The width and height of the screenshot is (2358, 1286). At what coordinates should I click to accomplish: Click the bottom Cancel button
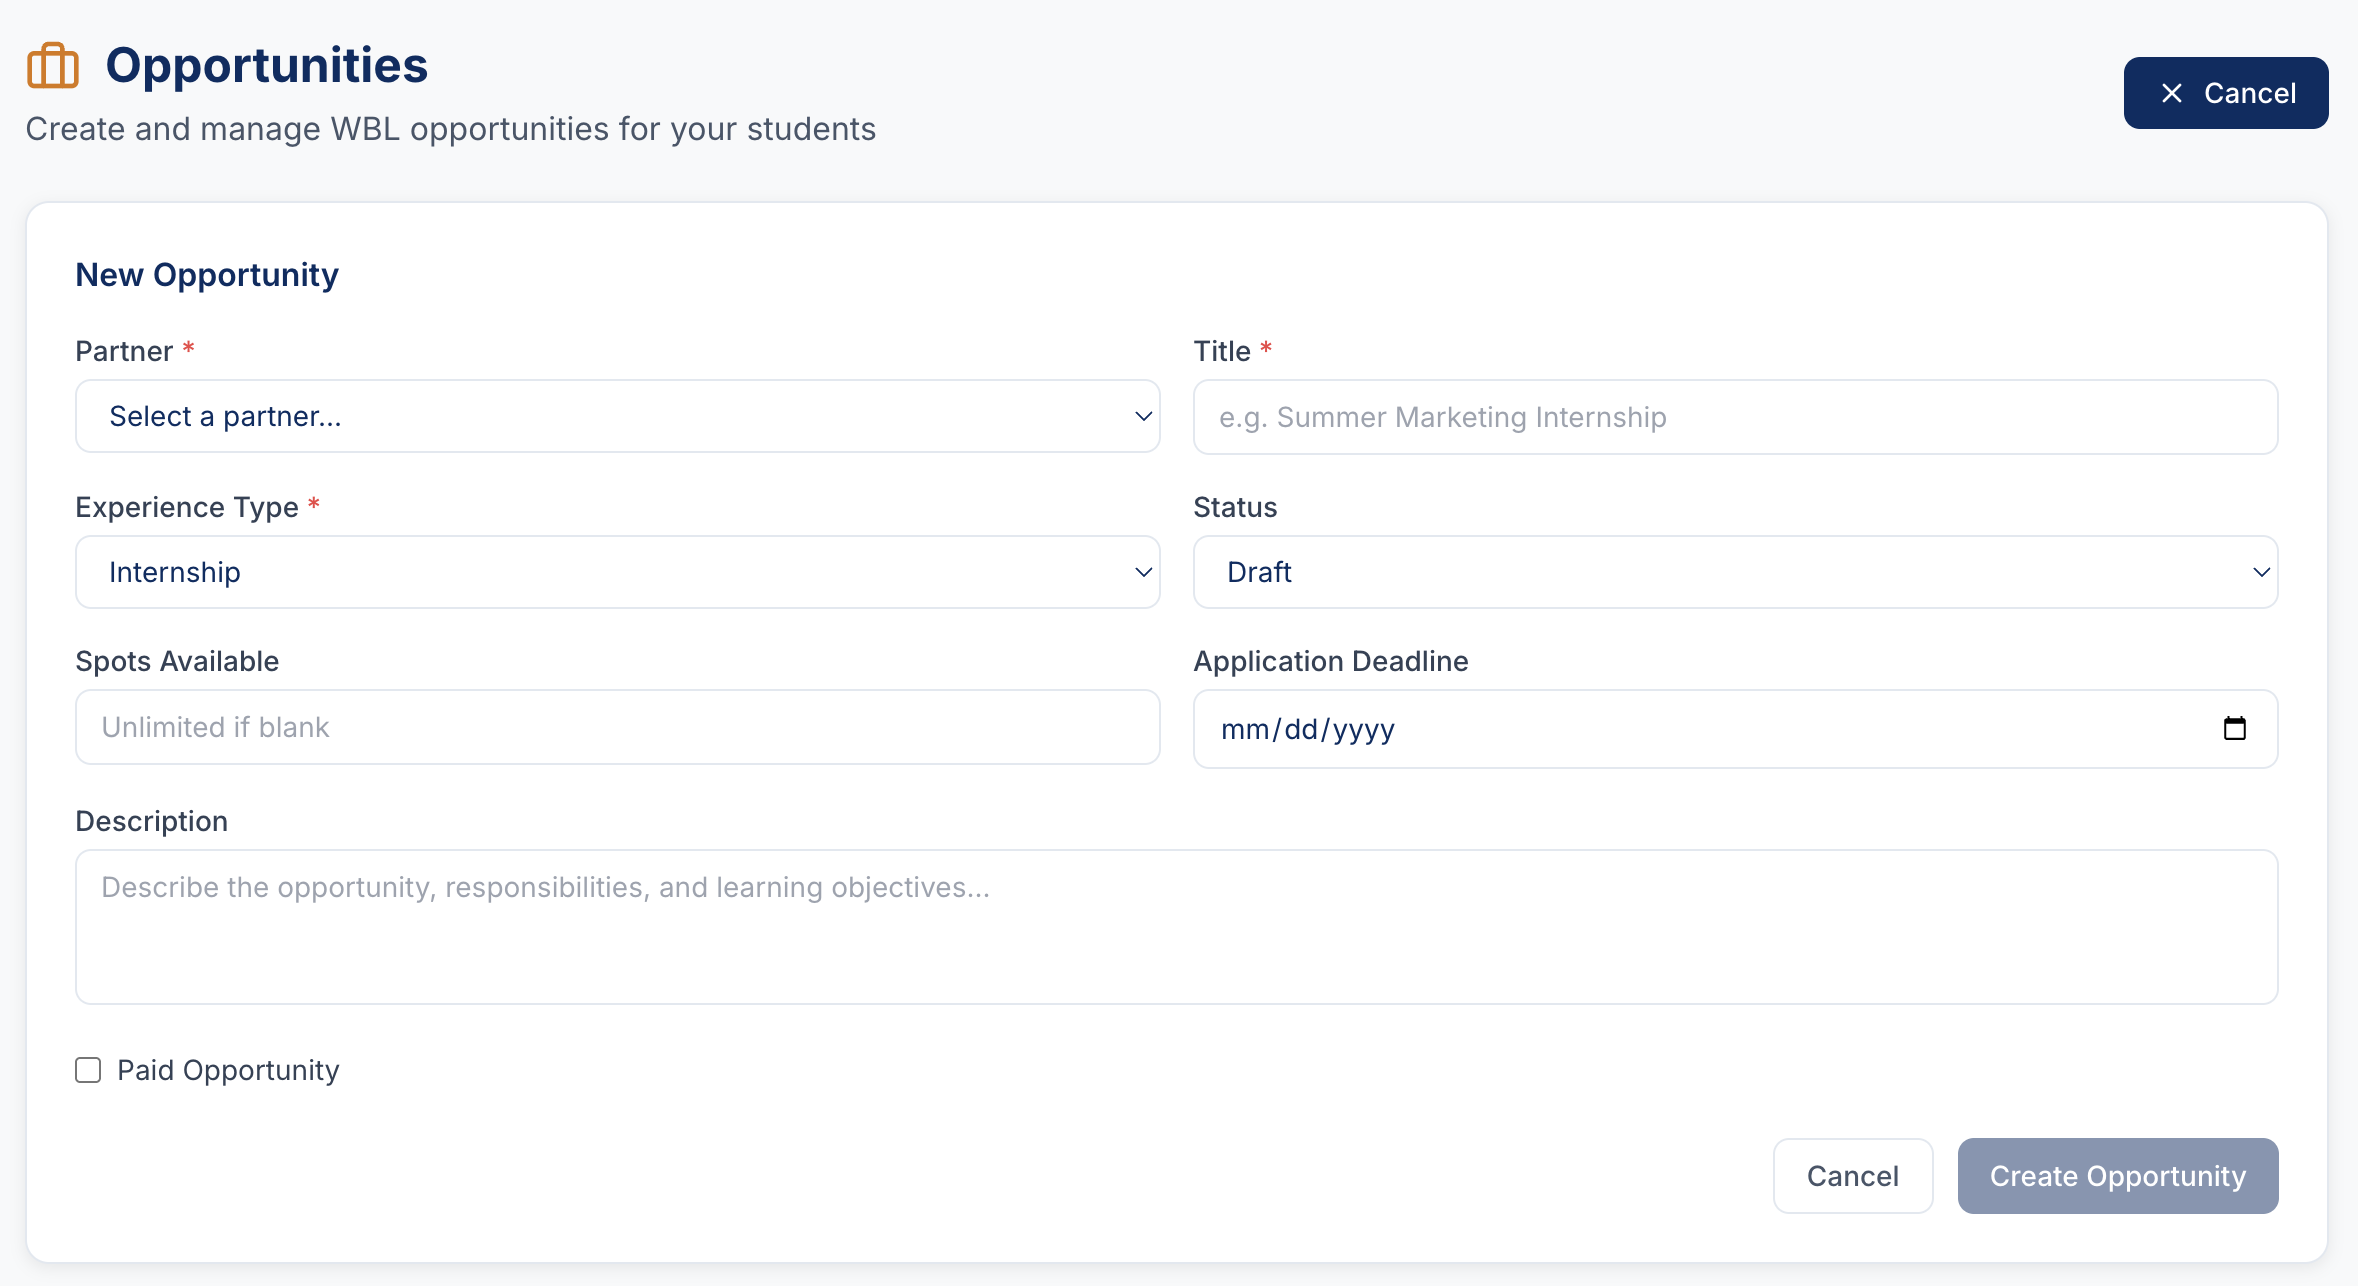click(x=1851, y=1175)
